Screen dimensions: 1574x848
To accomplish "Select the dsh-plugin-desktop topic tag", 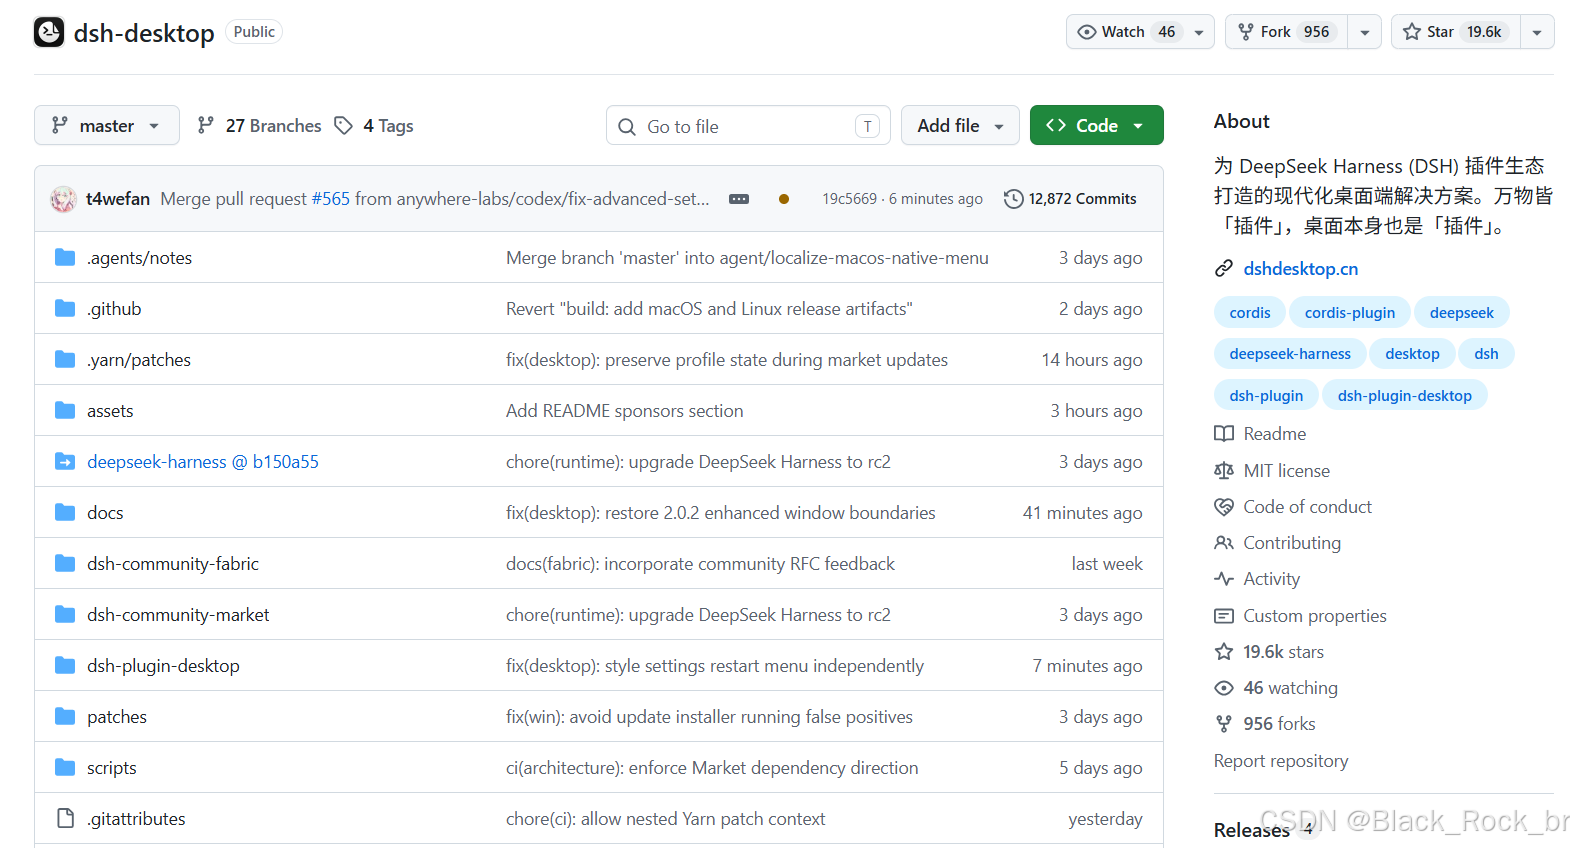I will click(1405, 396).
